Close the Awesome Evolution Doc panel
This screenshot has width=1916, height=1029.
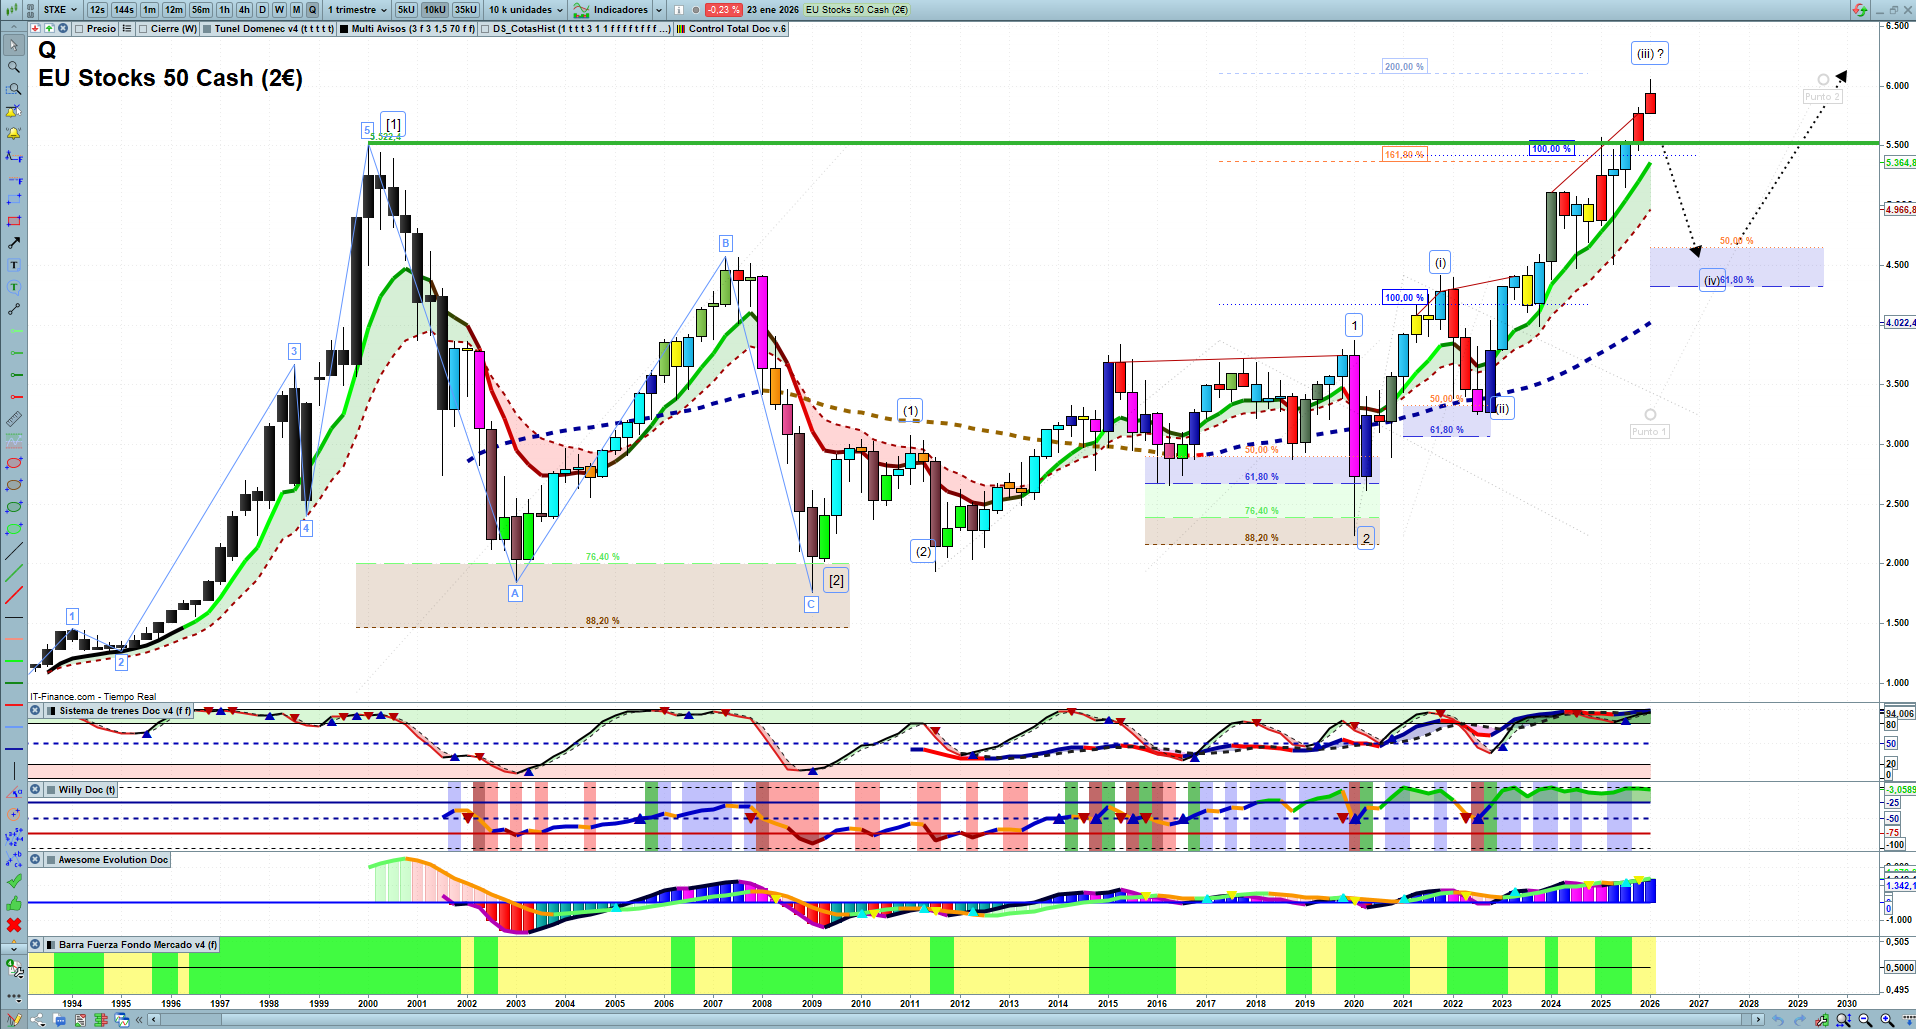pos(35,860)
